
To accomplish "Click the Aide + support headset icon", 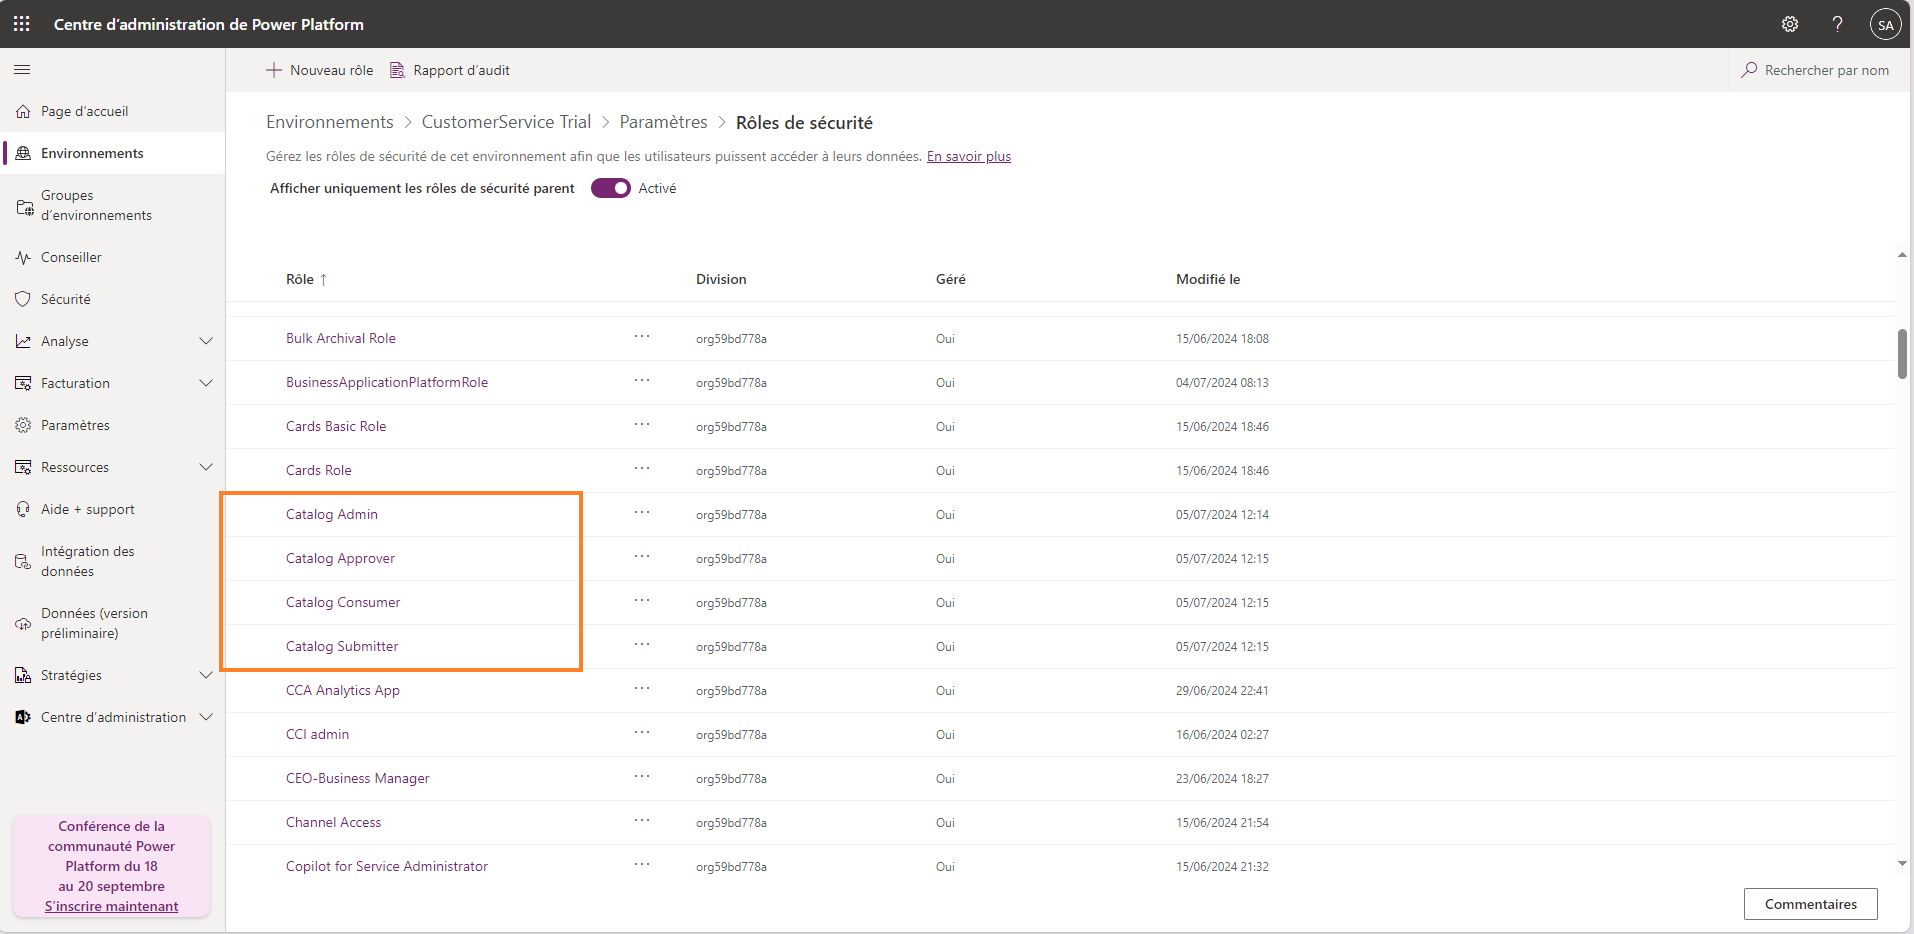I will [x=23, y=510].
